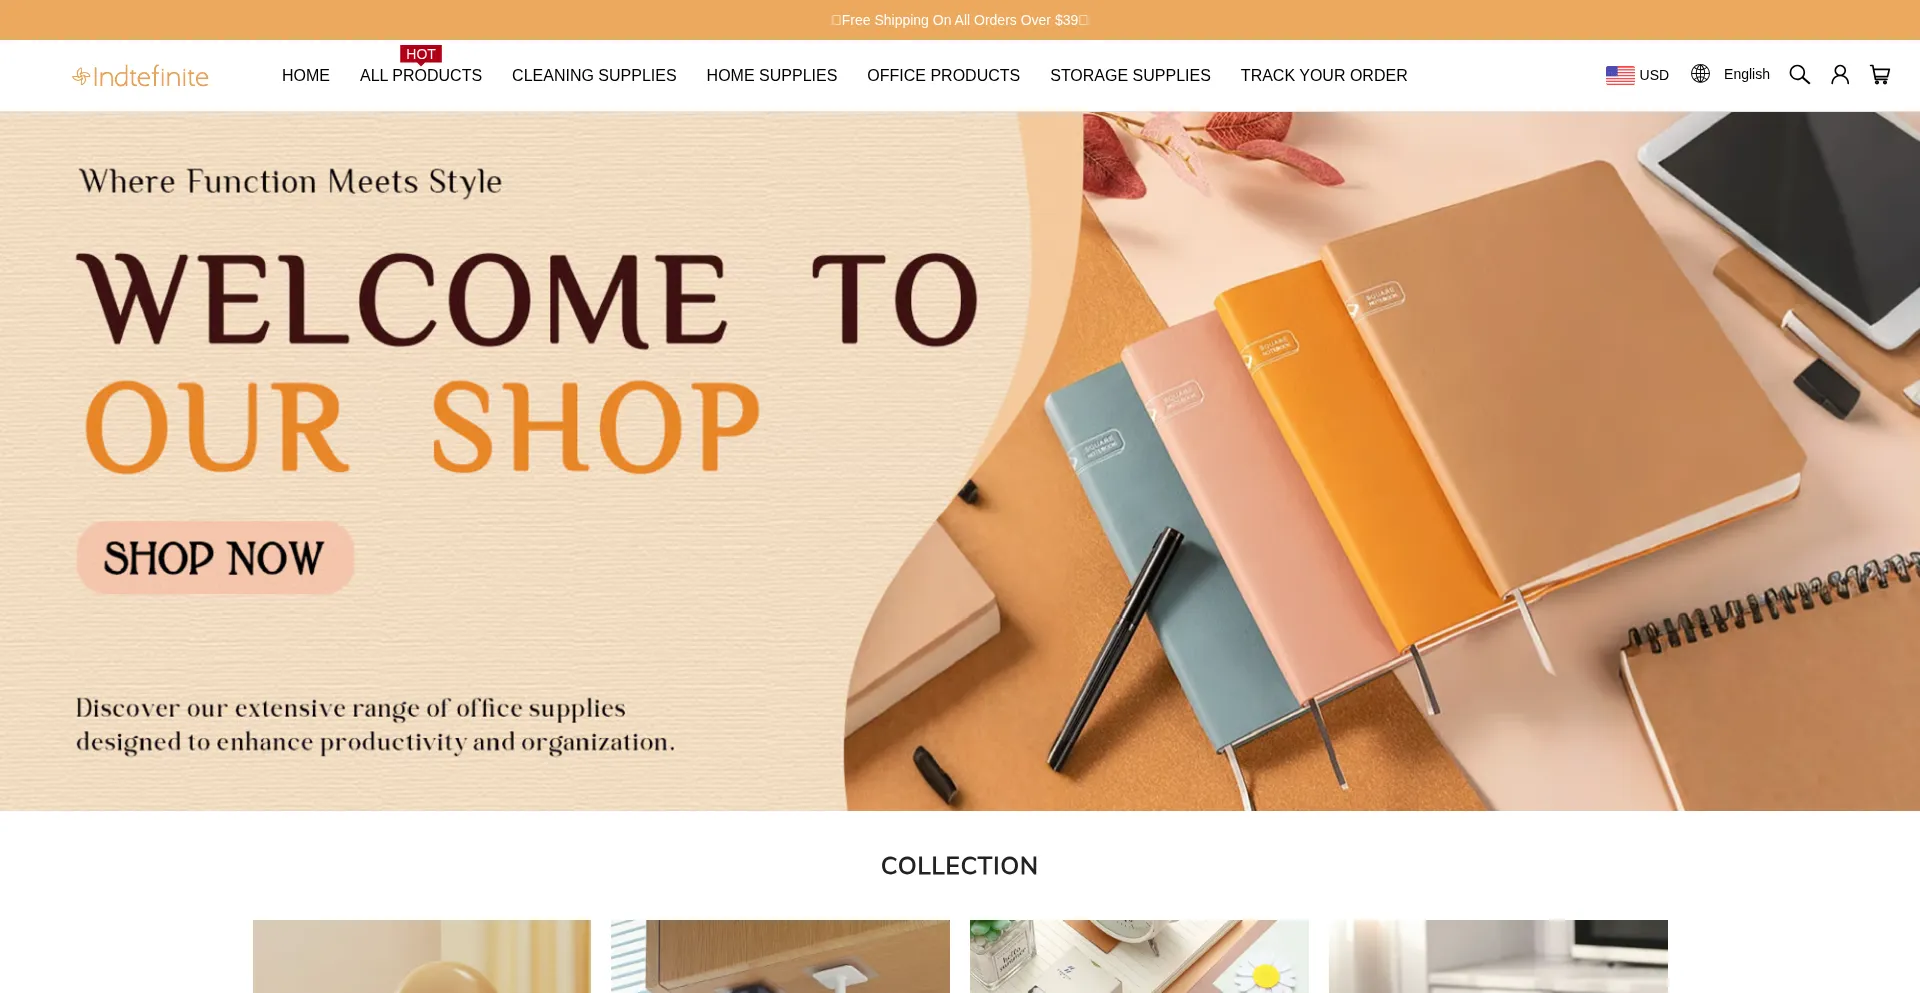Open ALL PRODUCTS menu item
The height and width of the screenshot is (993, 1920).
point(421,76)
